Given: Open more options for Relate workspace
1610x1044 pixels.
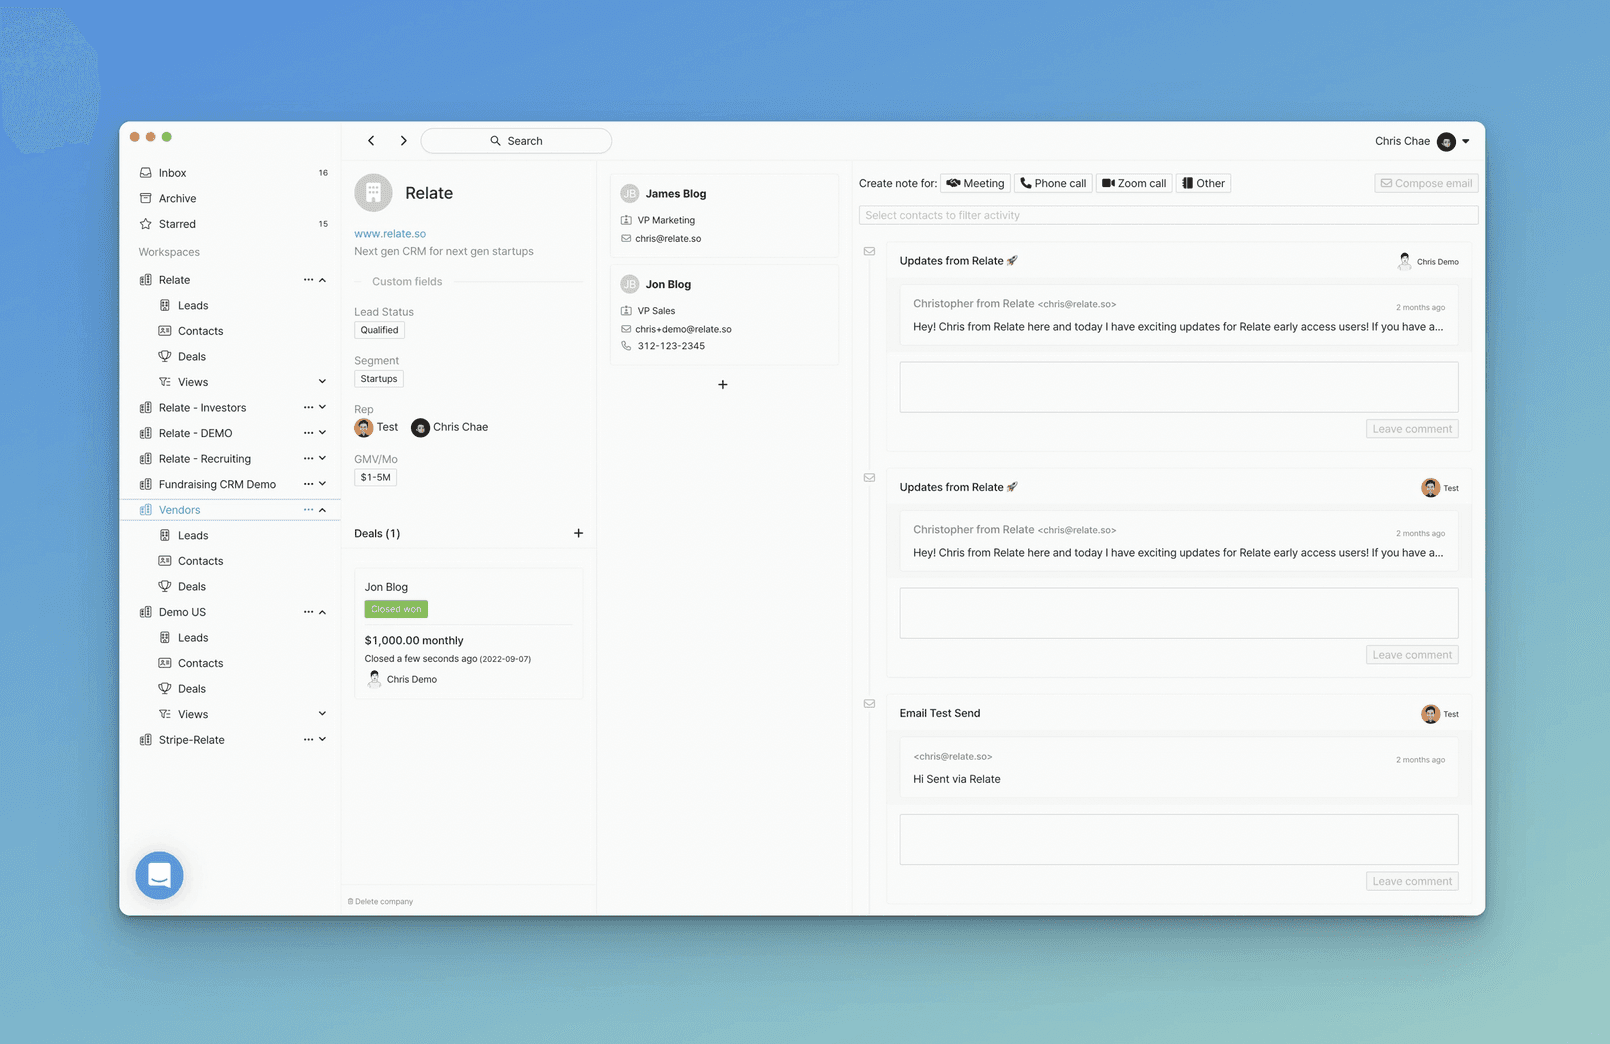Looking at the screenshot, I should coord(308,280).
